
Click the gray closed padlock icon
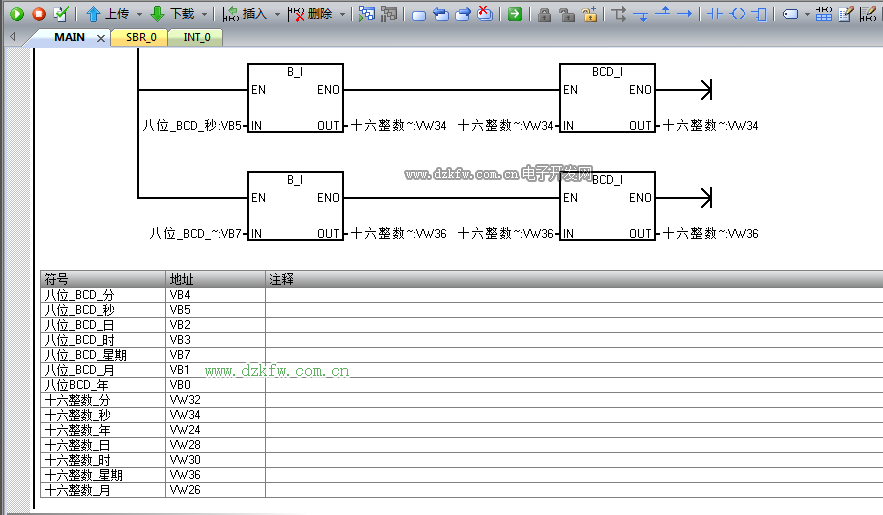pyautogui.click(x=544, y=14)
